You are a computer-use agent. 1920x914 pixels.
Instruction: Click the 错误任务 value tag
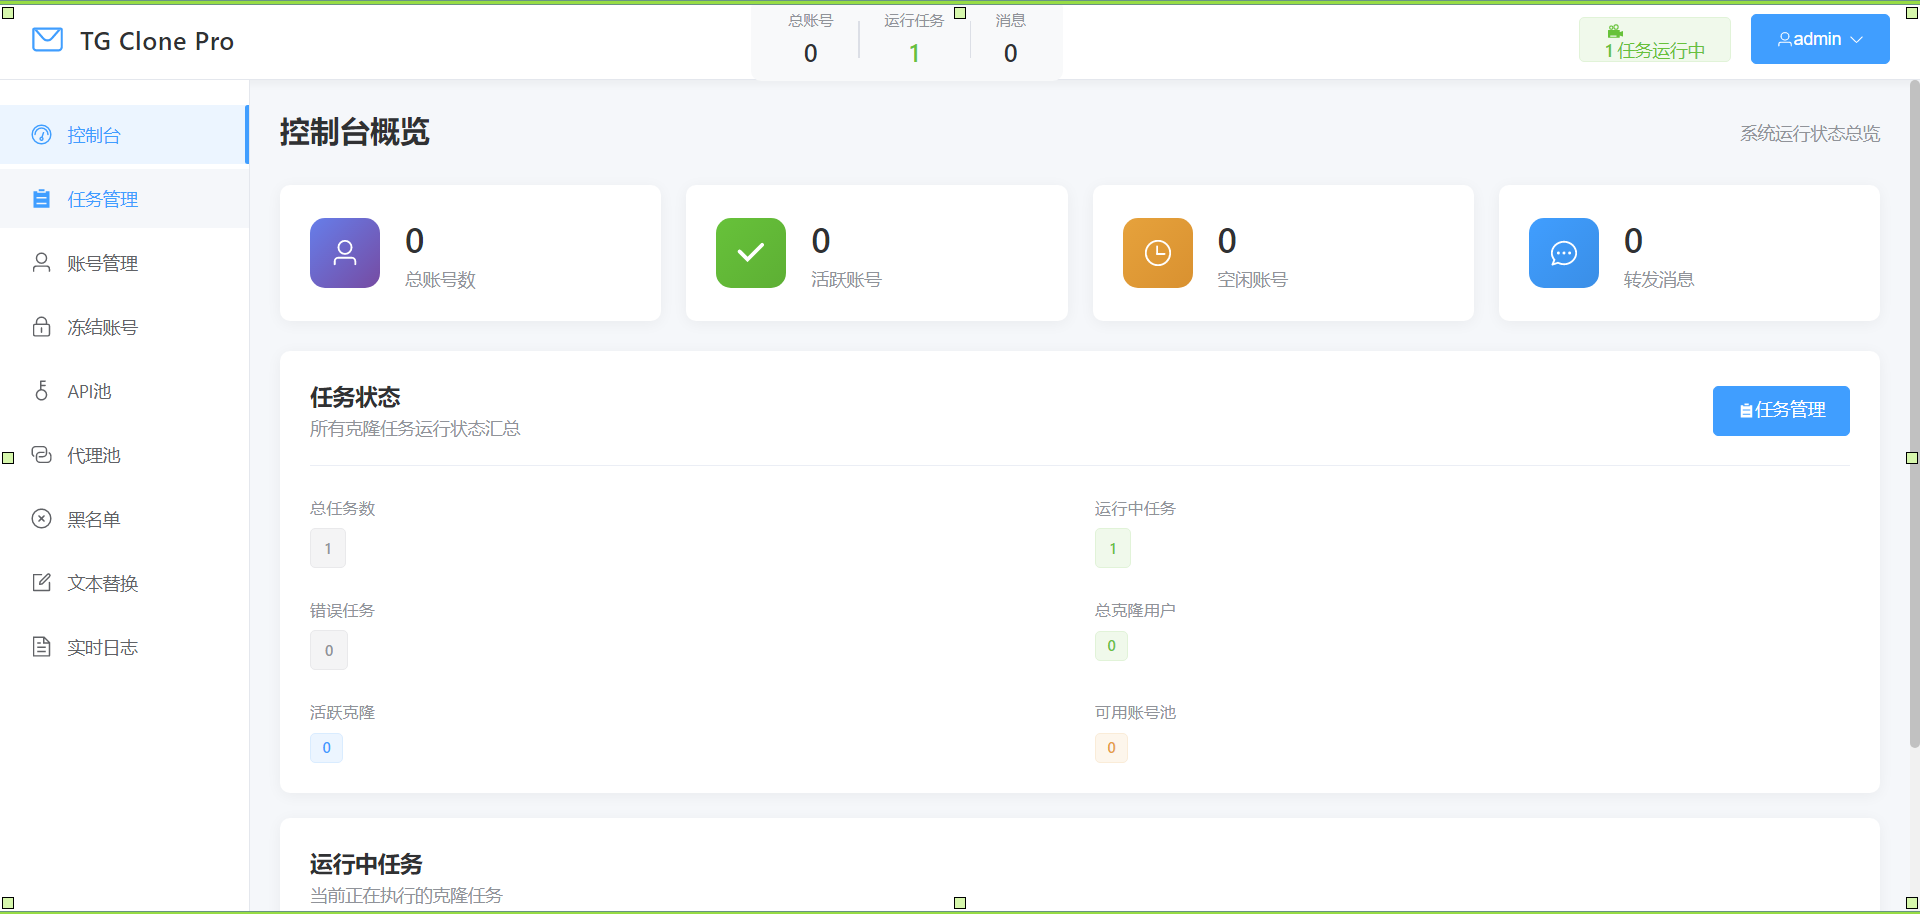point(329,650)
